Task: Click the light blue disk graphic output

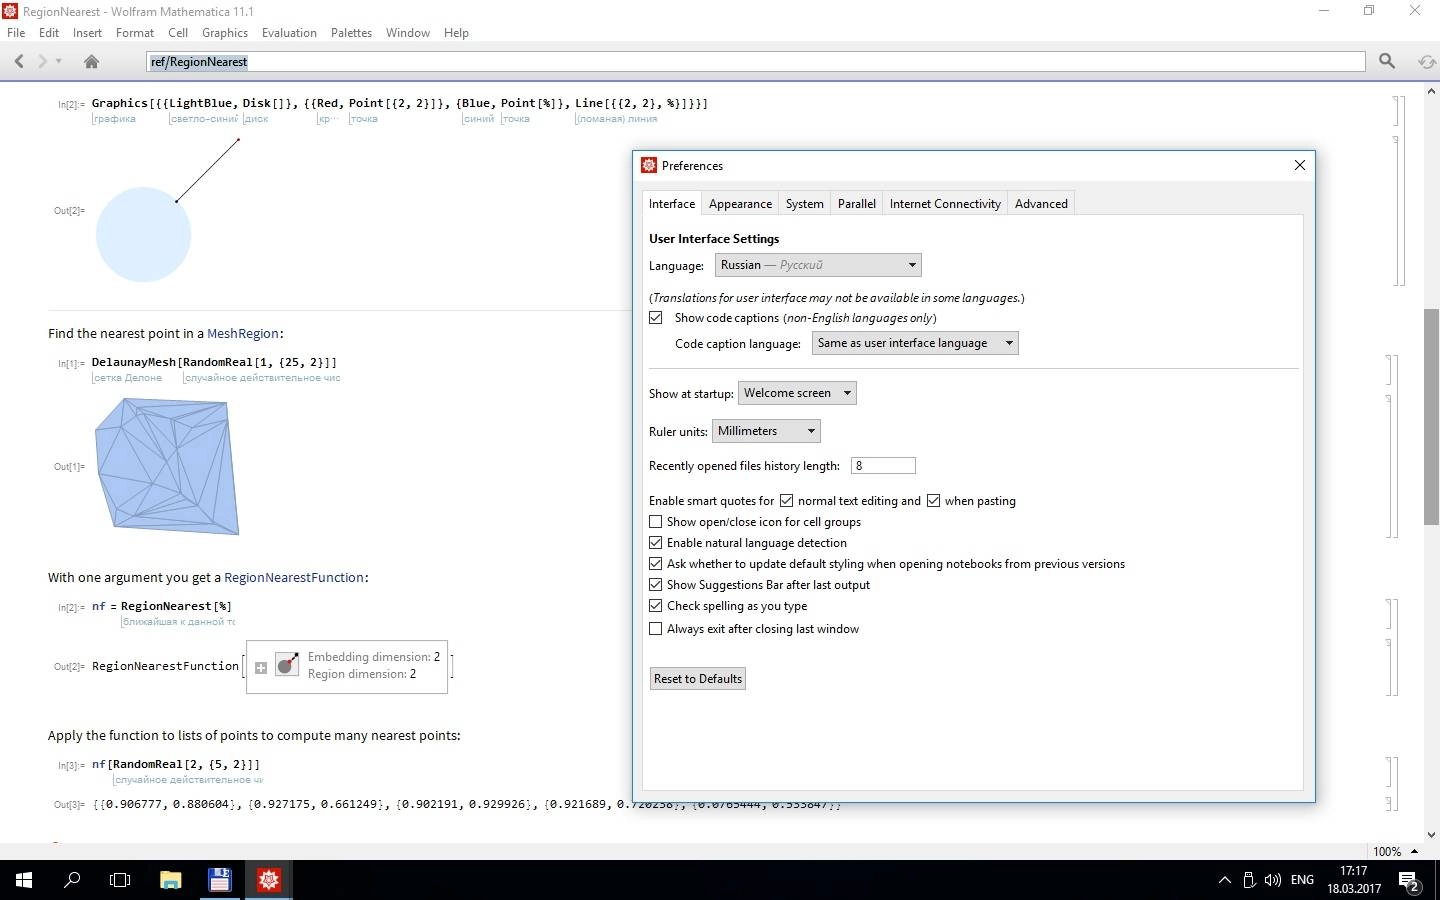Action: coord(143,234)
